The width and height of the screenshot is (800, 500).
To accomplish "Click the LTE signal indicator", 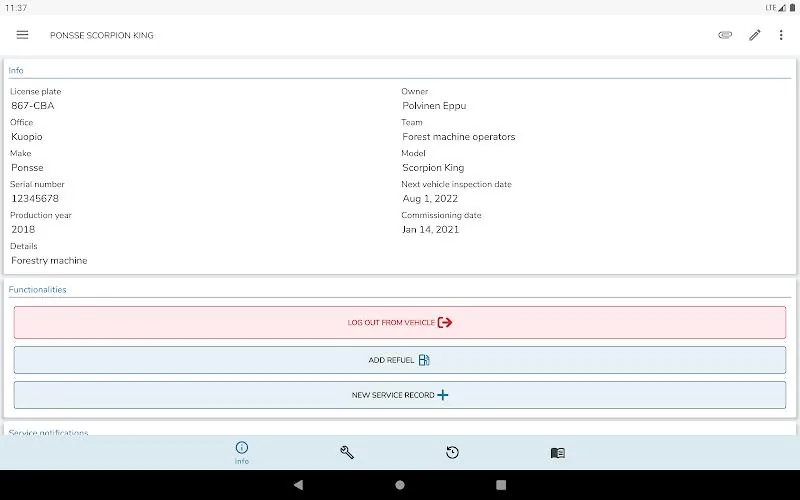I will 775,8.
